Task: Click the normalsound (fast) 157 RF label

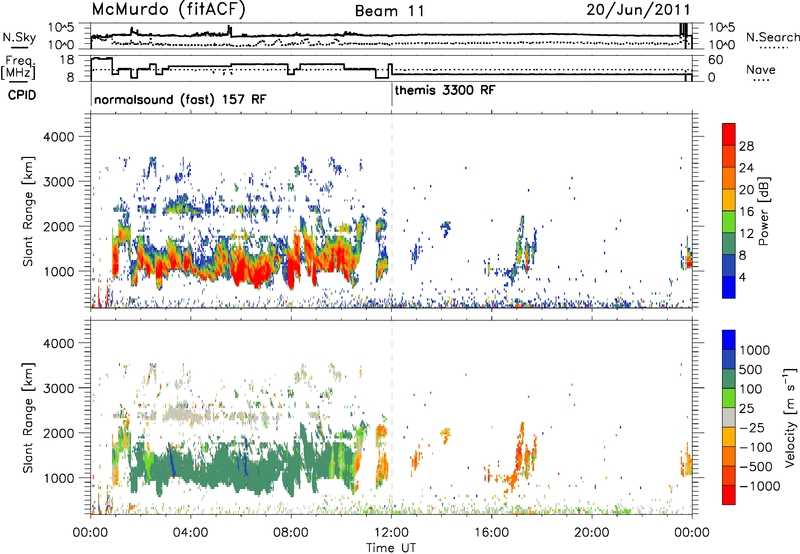Action: [x=180, y=99]
